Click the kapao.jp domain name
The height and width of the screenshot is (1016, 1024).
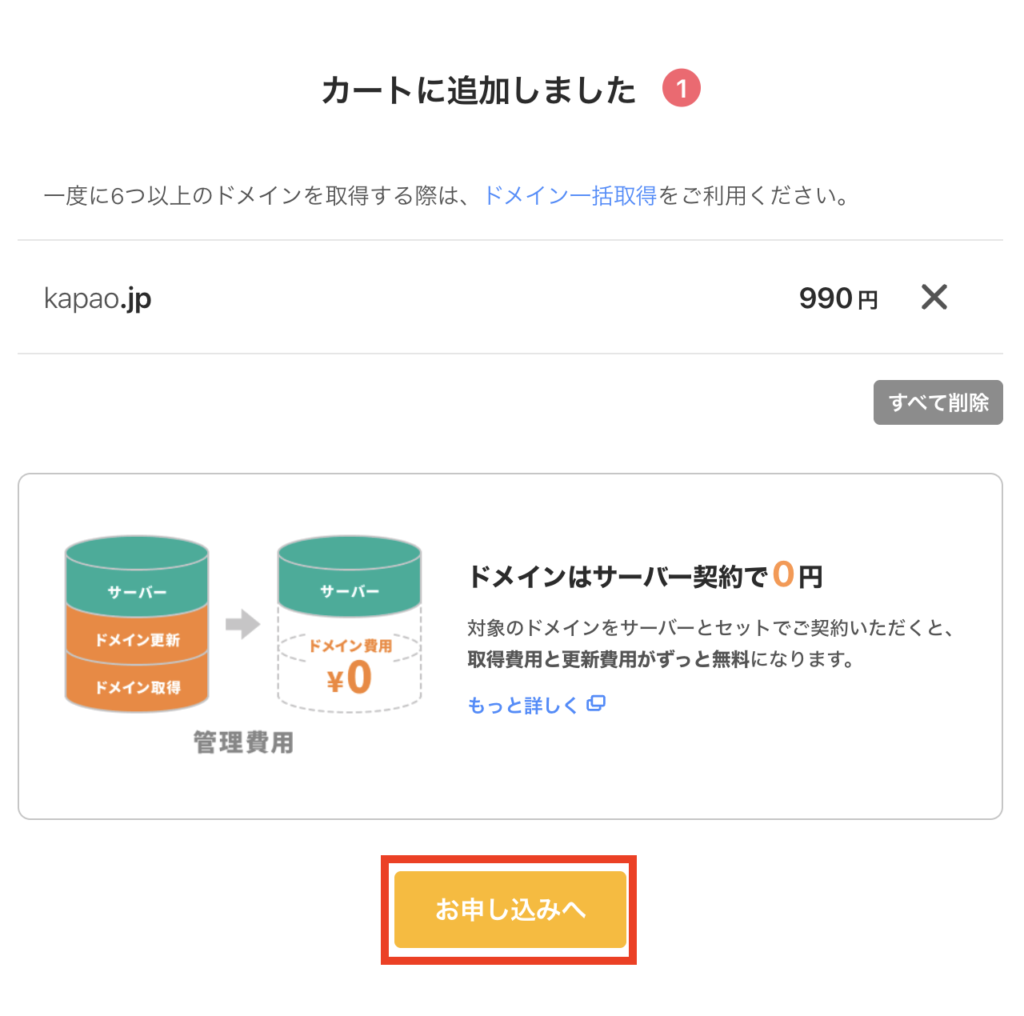(x=98, y=298)
